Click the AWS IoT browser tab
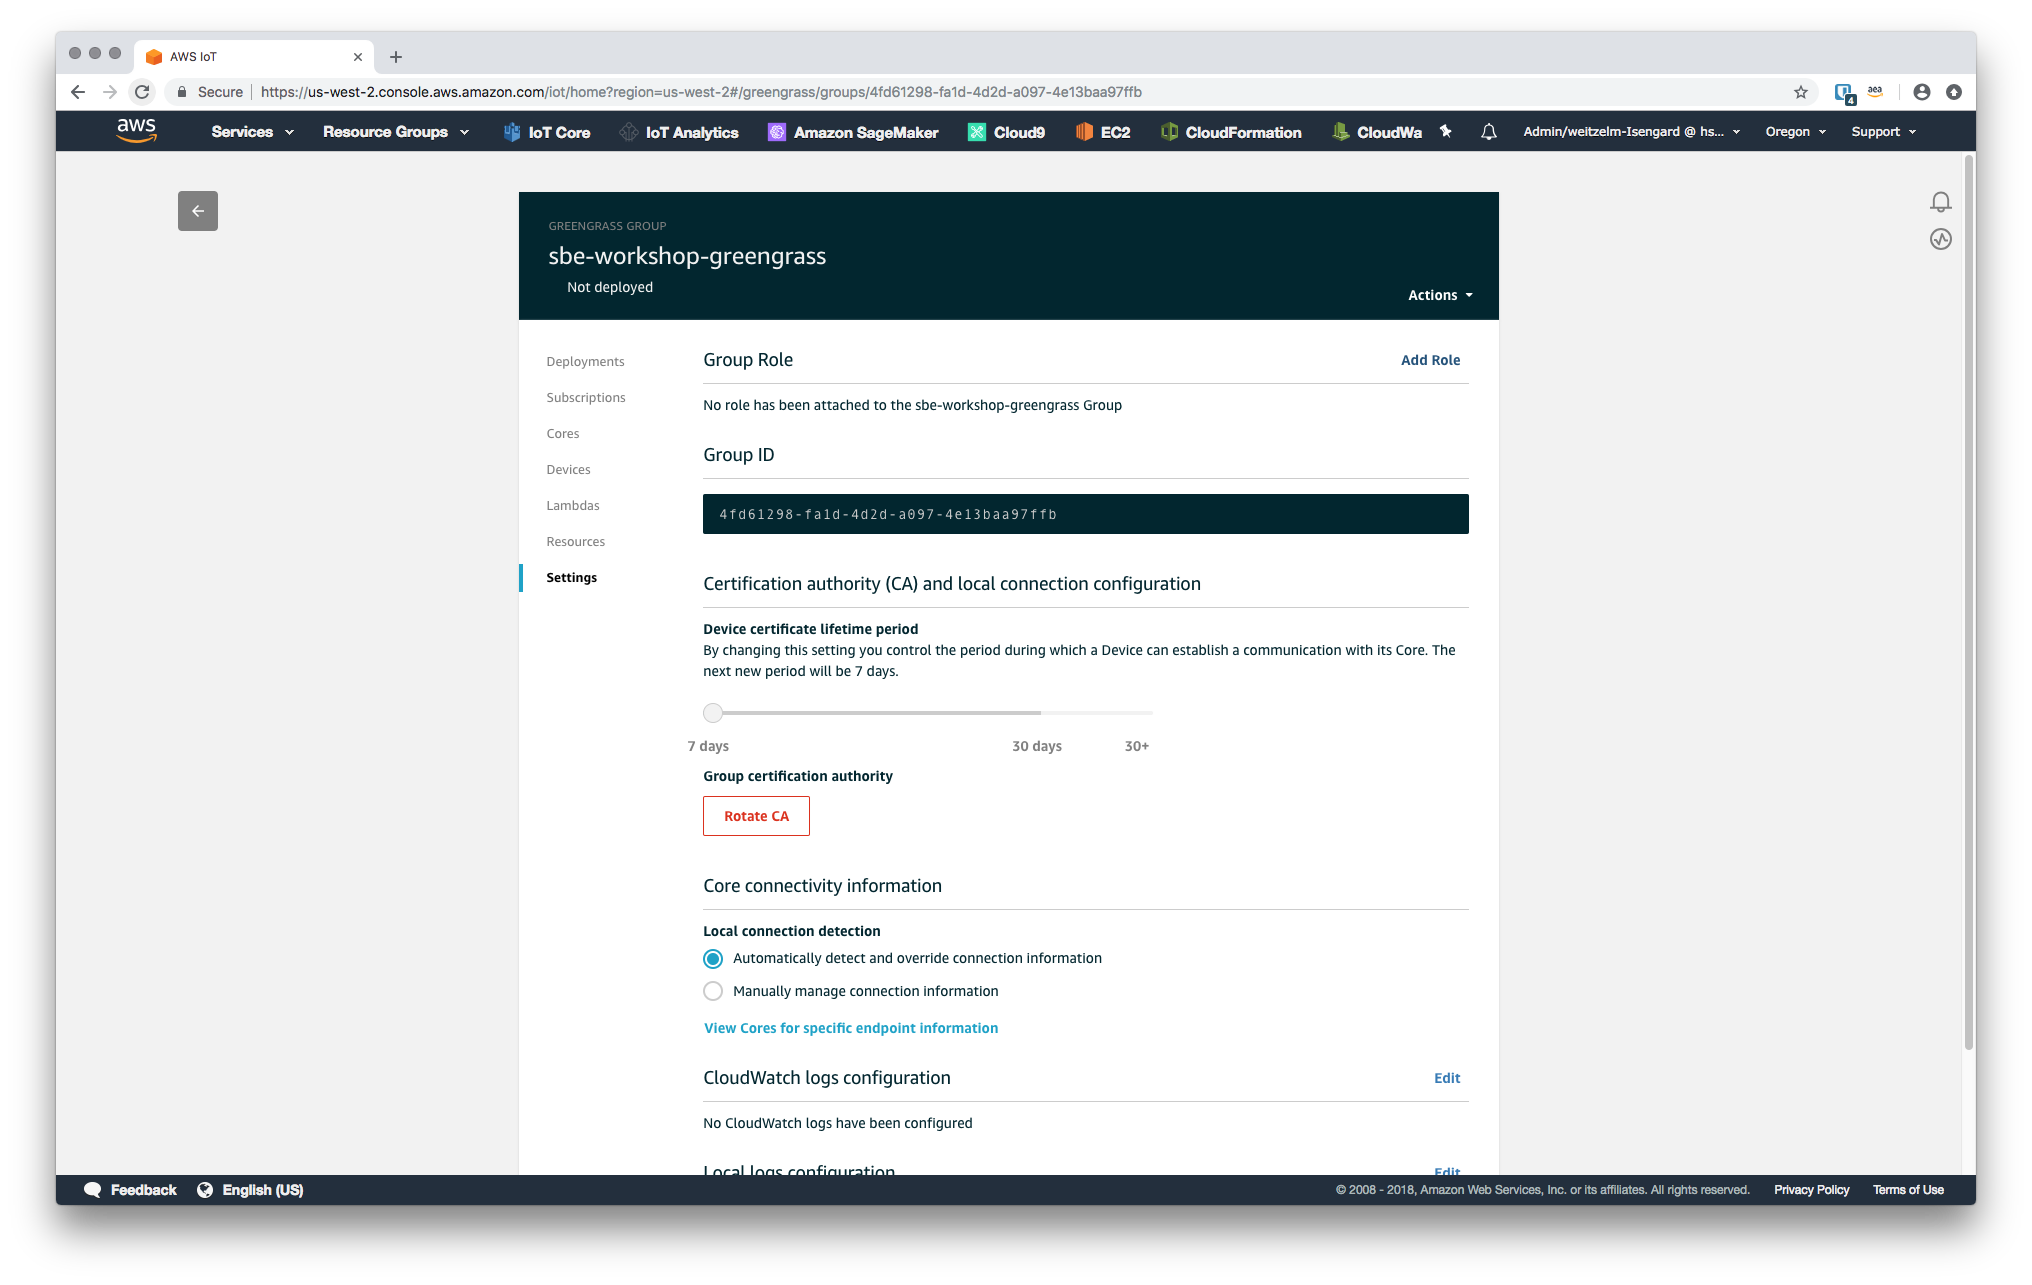Viewport: 2032px width, 1285px height. point(255,57)
